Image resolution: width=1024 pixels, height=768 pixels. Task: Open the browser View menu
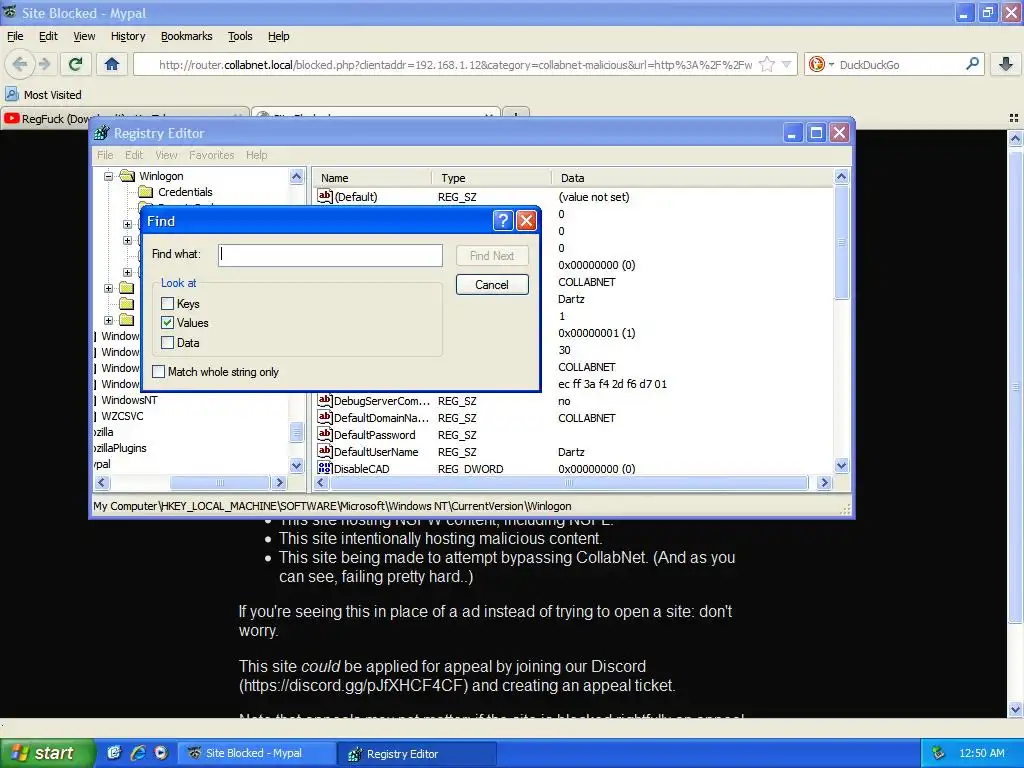coord(84,37)
